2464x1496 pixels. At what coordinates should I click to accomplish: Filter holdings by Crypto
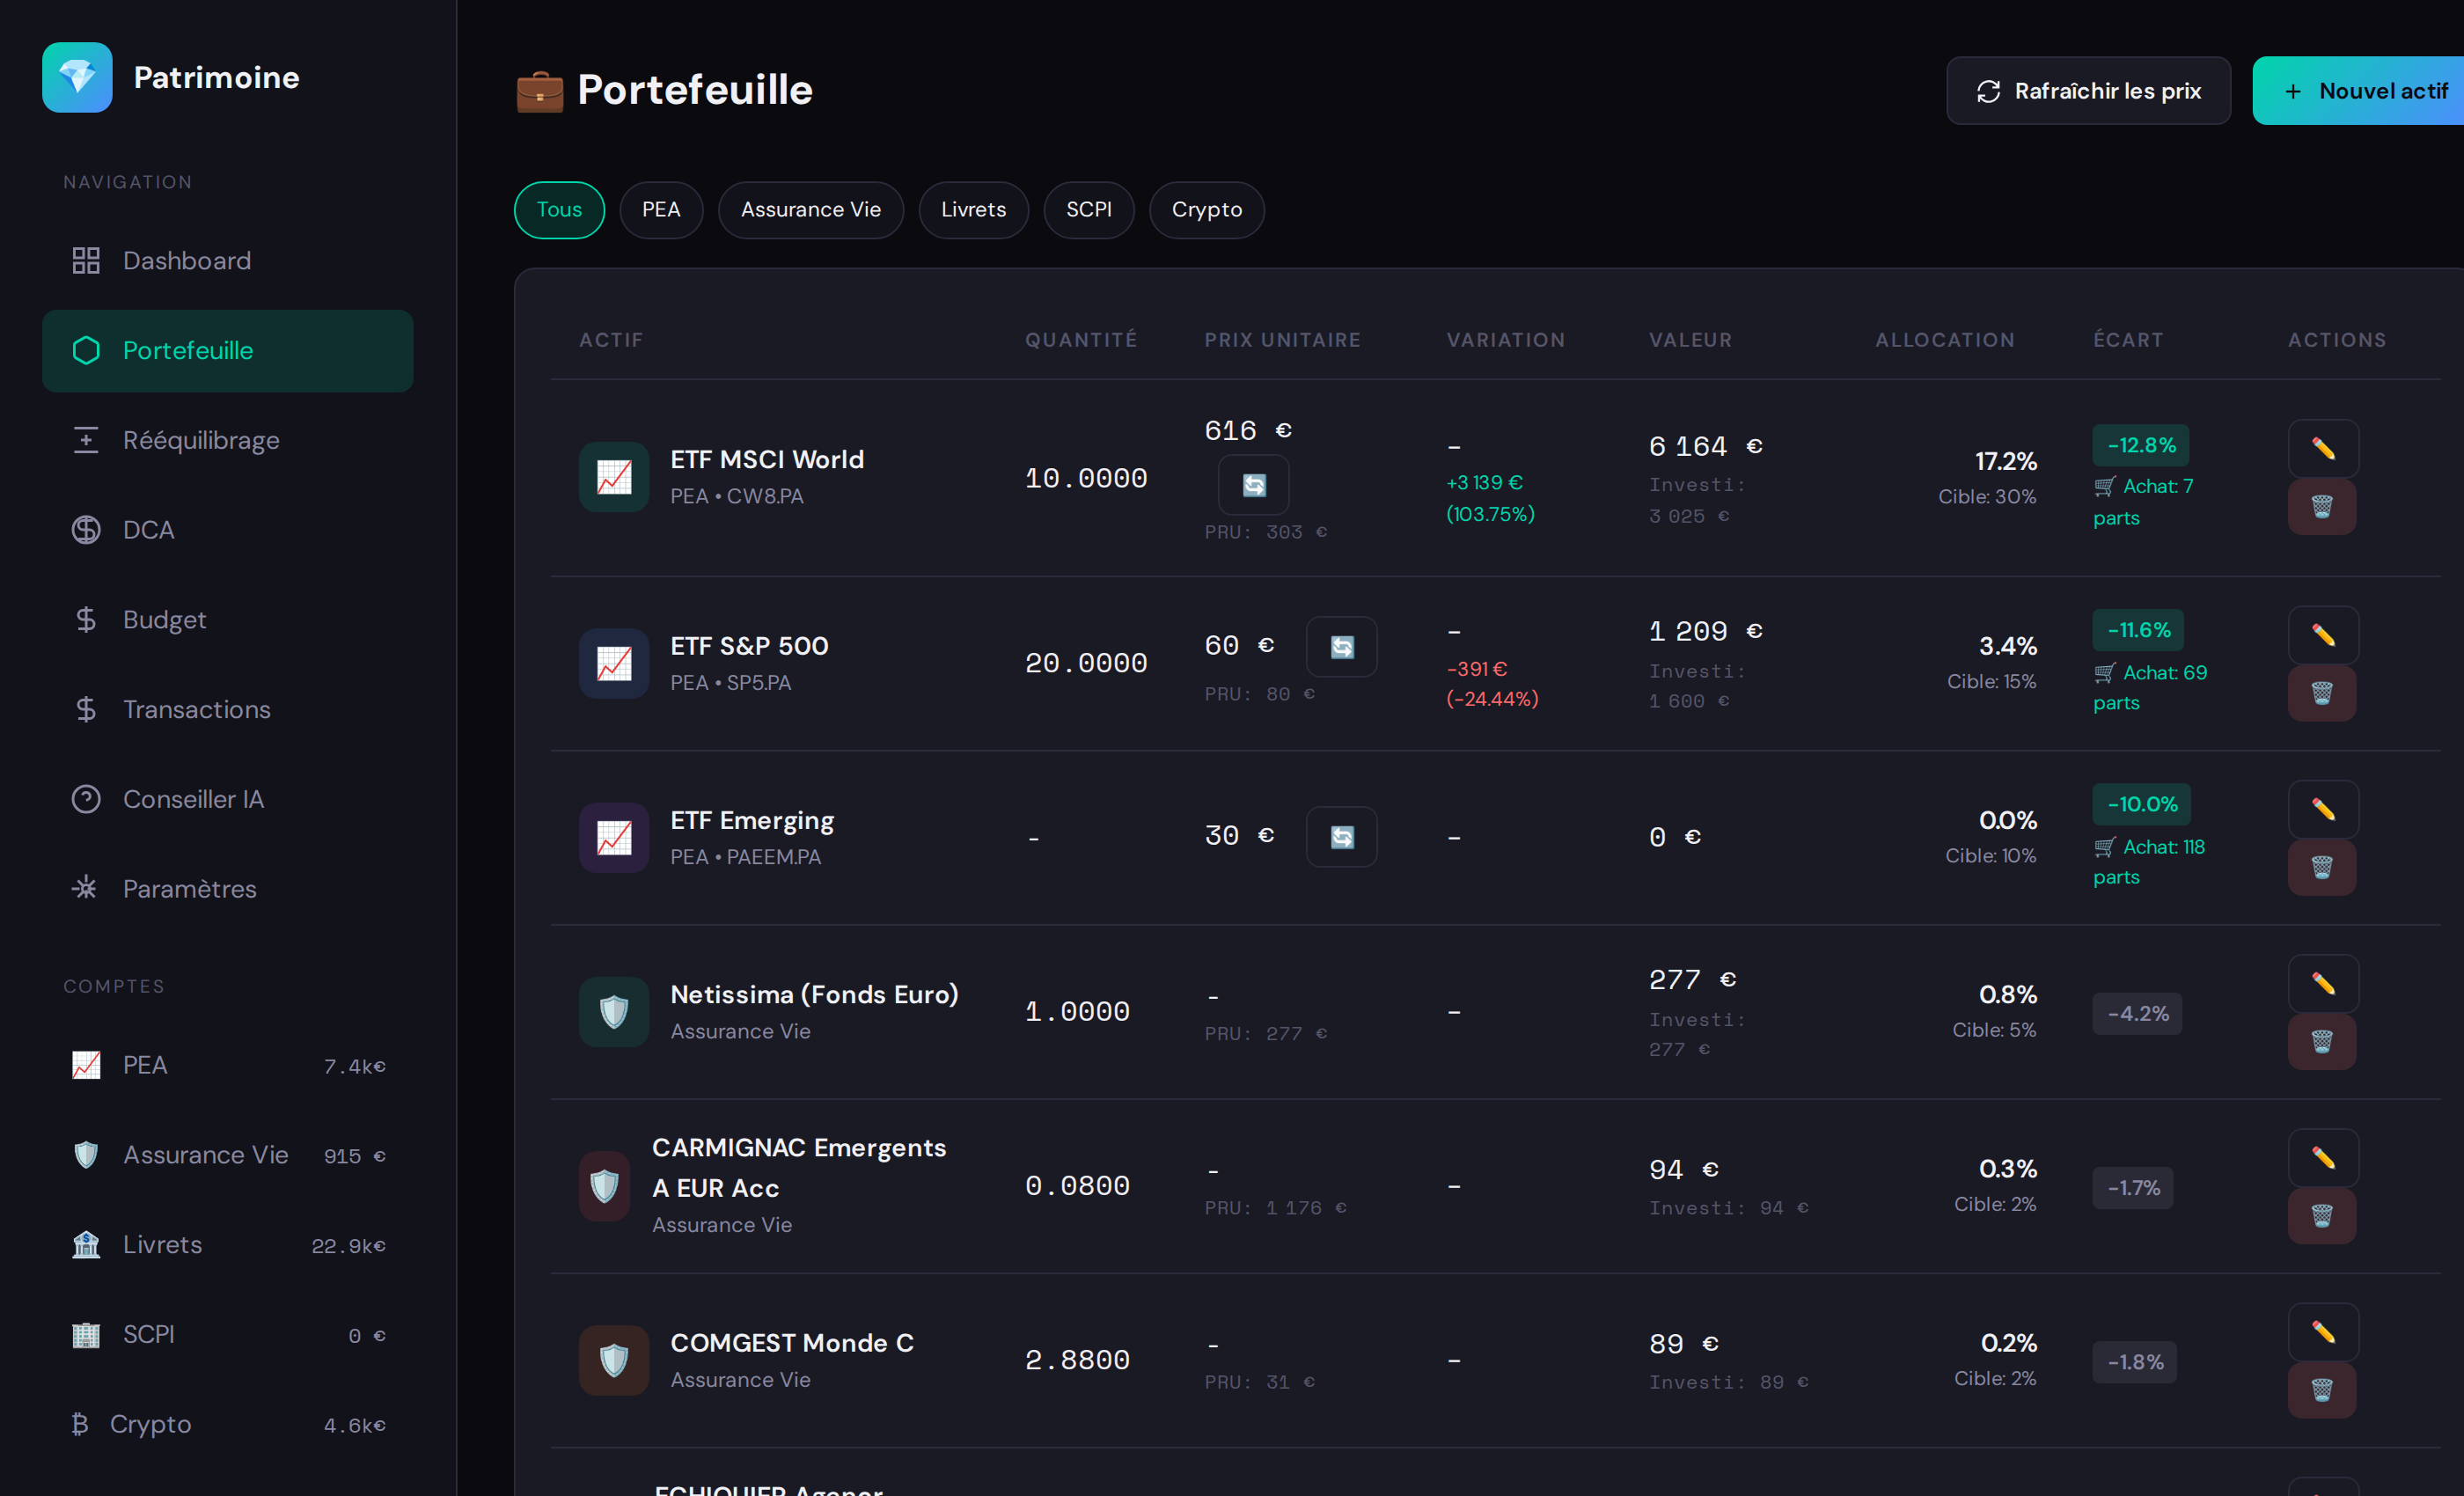1206,210
